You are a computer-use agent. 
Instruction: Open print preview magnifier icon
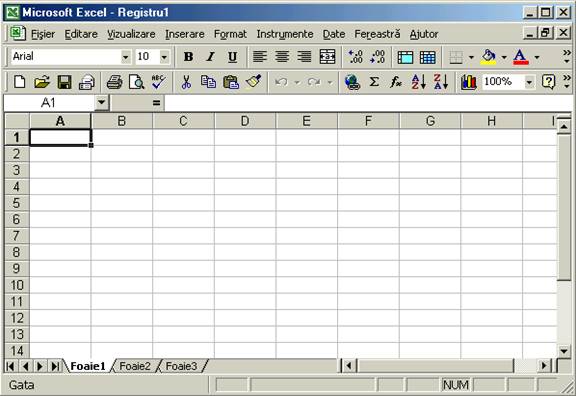click(136, 82)
